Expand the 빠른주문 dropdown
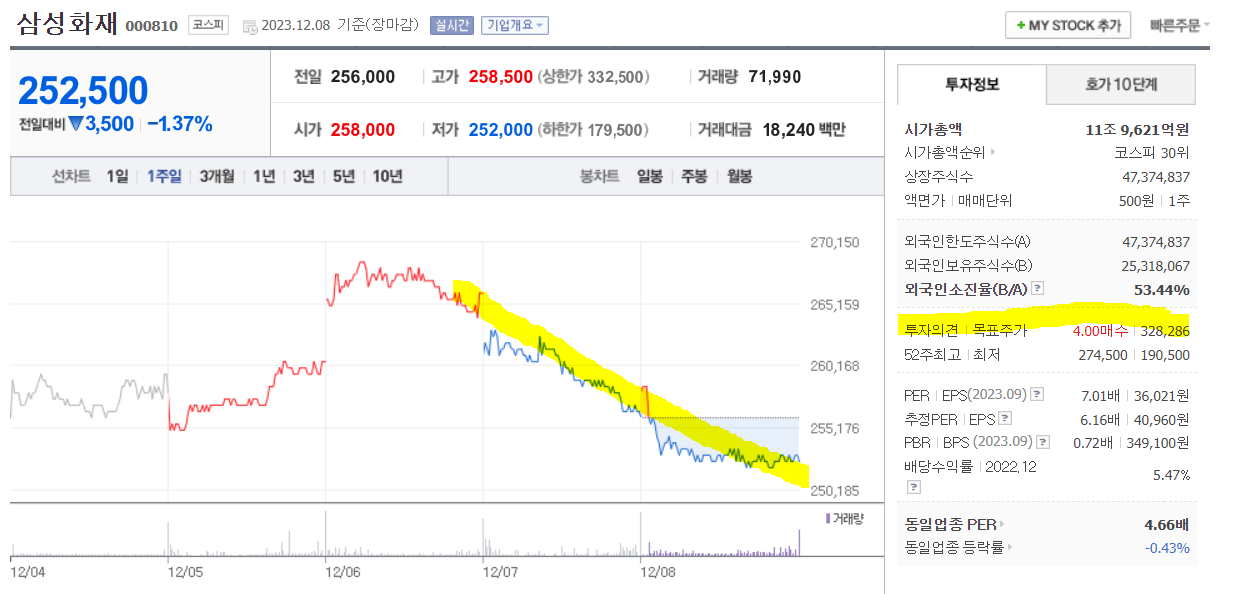Screen dimensions: 1238x594 [1180, 26]
